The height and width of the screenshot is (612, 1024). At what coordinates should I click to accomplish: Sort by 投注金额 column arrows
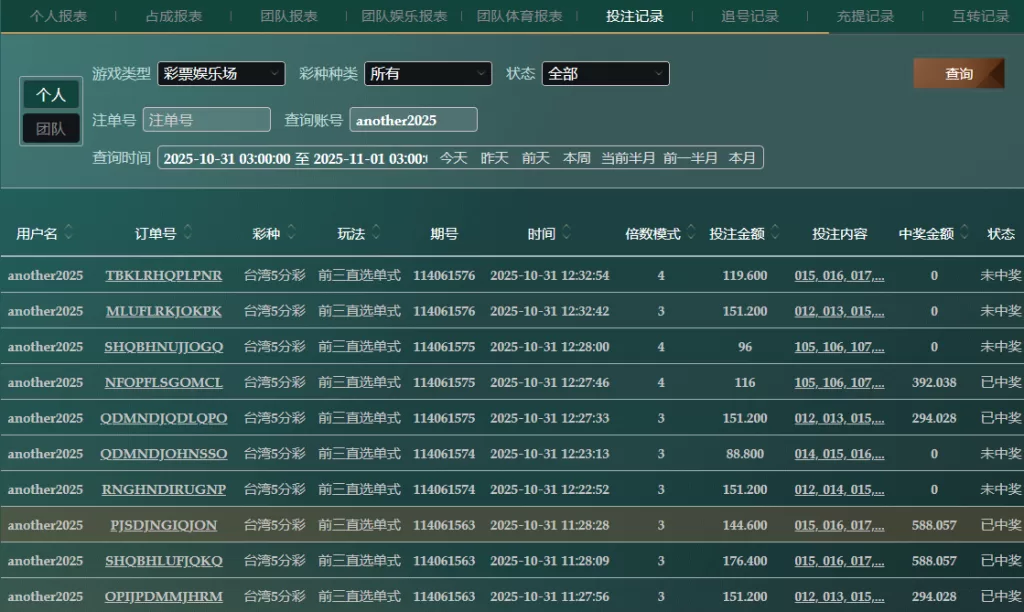pyautogui.click(x=775, y=233)
